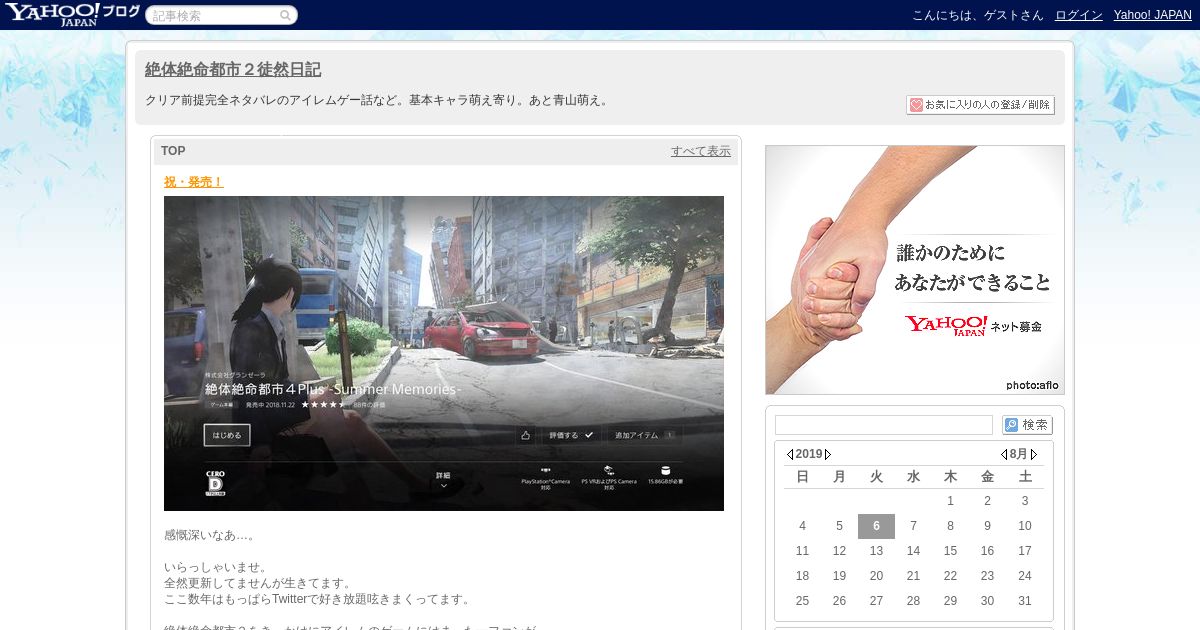Select date 31 in the calendar
The image size is (1200, 630).
1024,601
